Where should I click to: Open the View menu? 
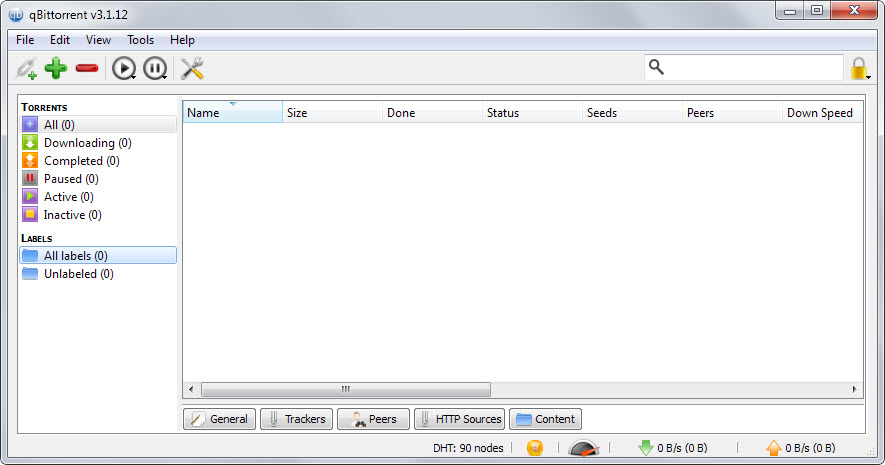click(98, 40)
